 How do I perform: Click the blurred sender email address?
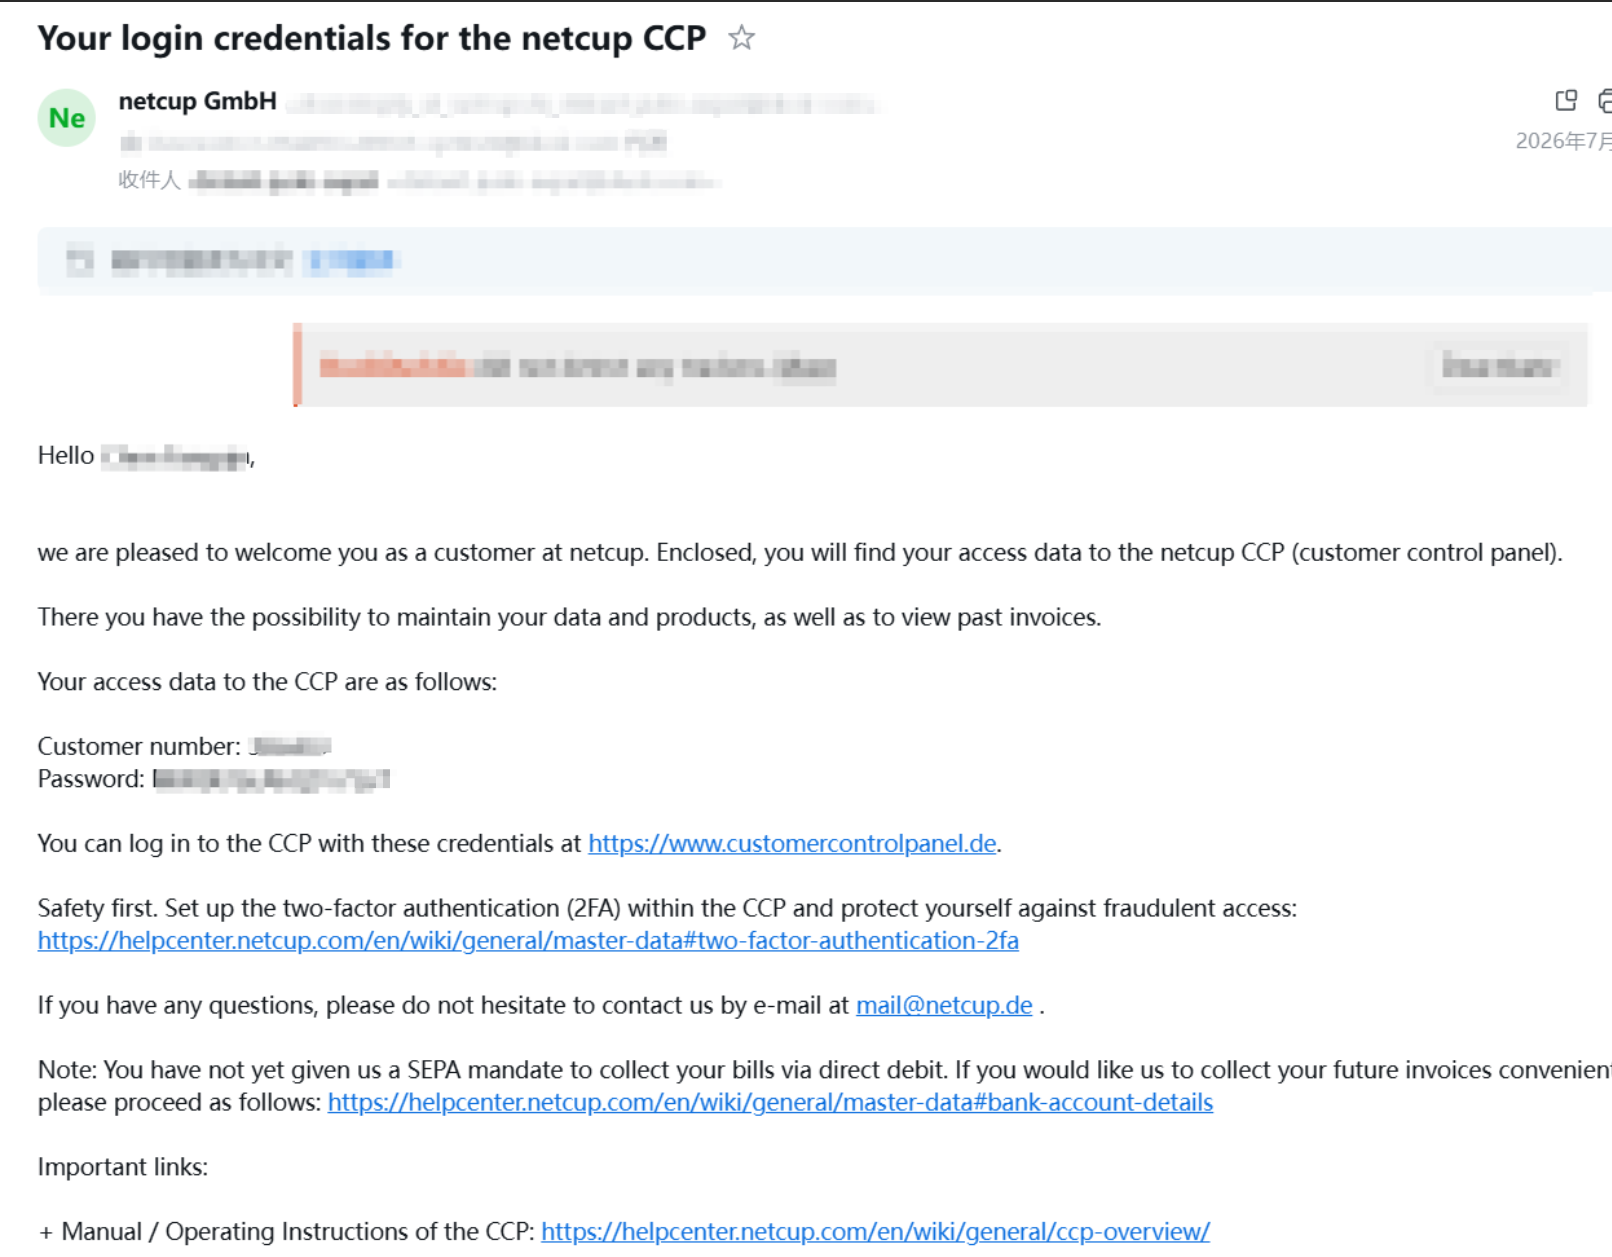coord(583,104)
